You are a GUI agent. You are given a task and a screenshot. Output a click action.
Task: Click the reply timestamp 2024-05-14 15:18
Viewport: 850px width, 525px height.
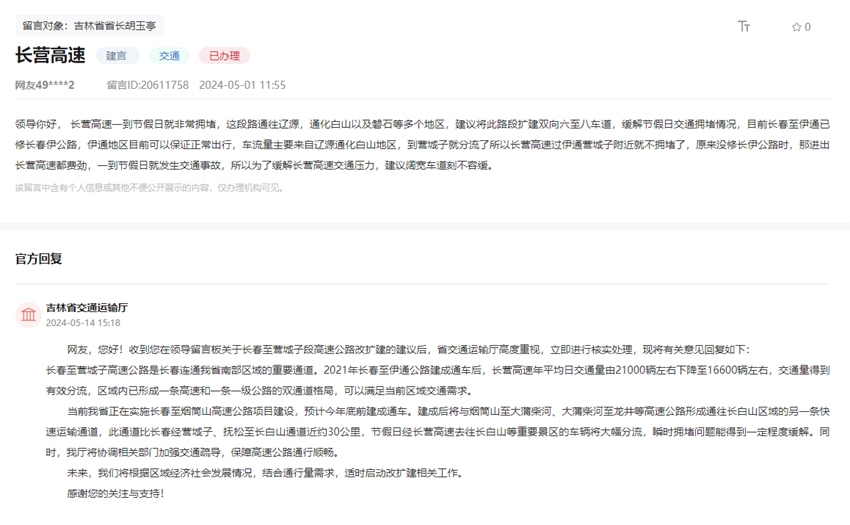tap(83, 323)
